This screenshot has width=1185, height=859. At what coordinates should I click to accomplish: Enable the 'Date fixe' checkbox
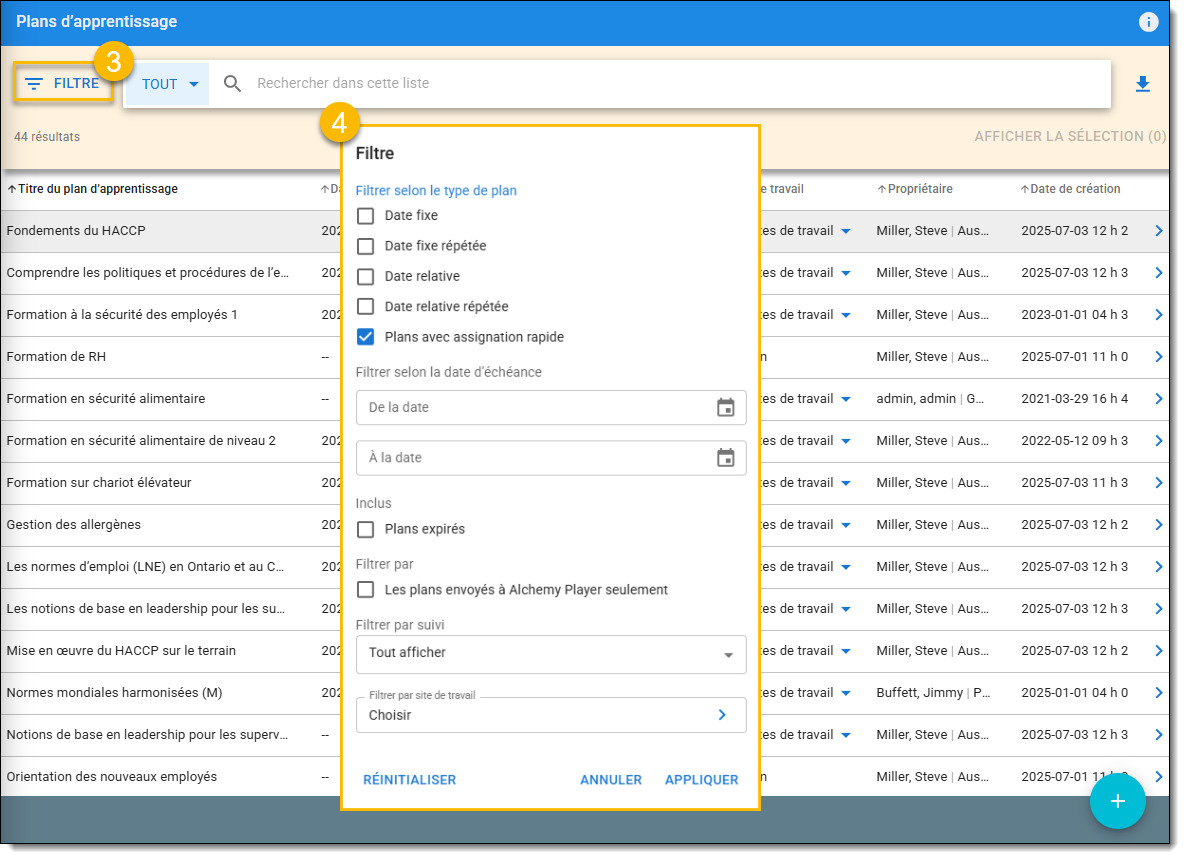(366, 216)
